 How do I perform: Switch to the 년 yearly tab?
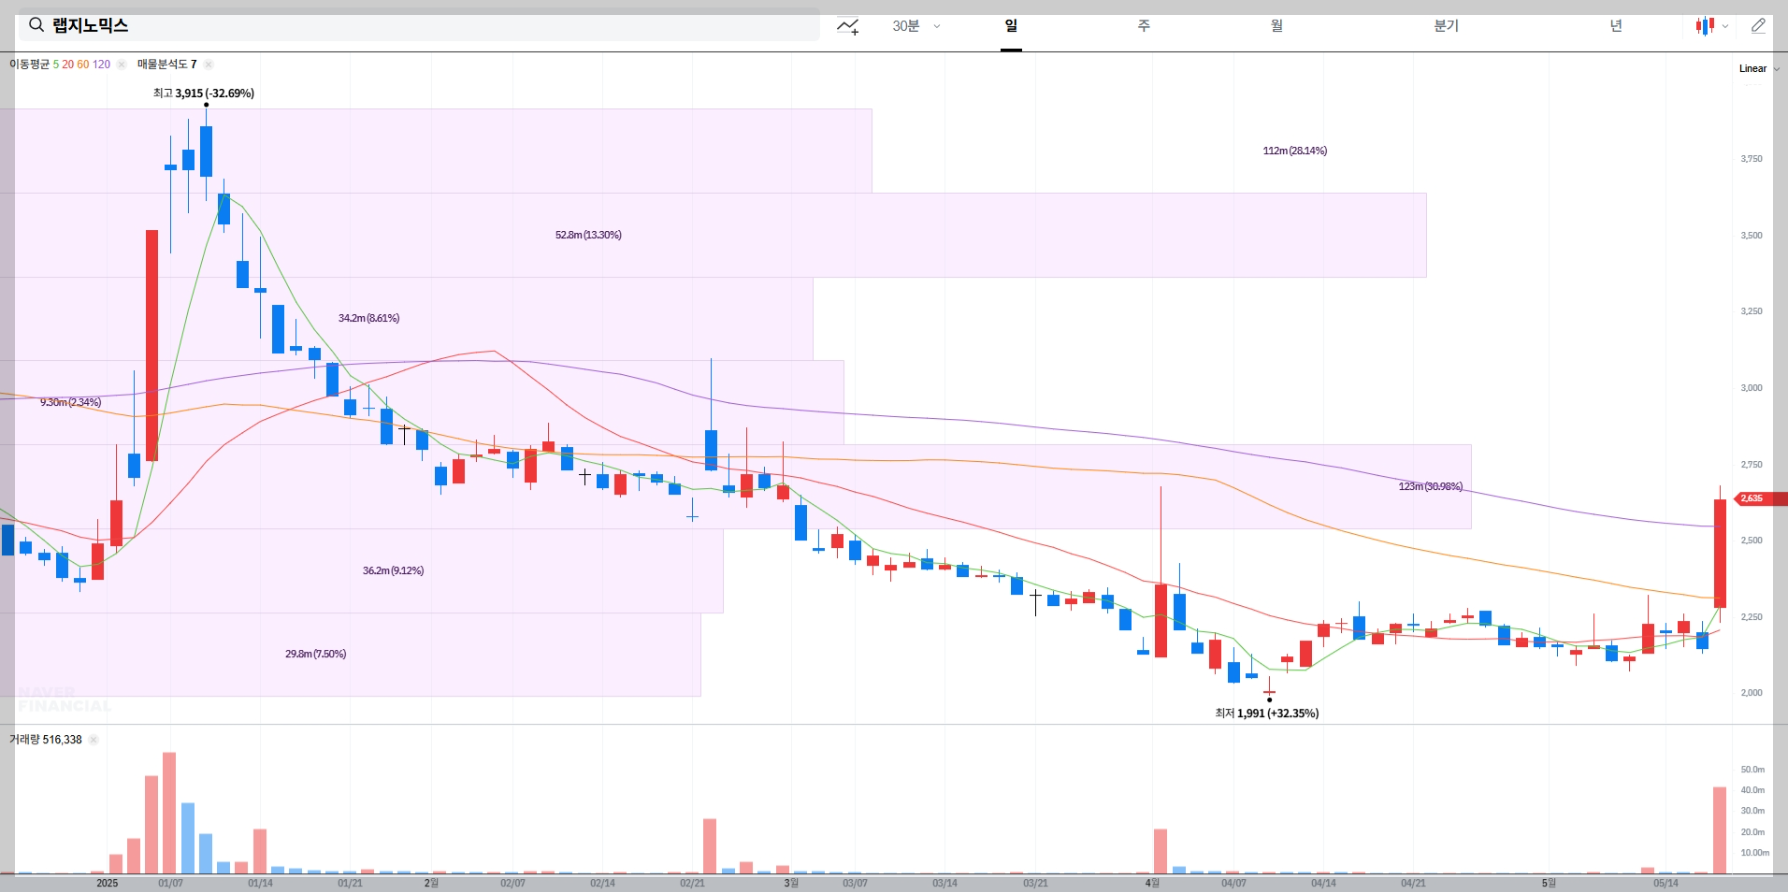[1616, 26]
